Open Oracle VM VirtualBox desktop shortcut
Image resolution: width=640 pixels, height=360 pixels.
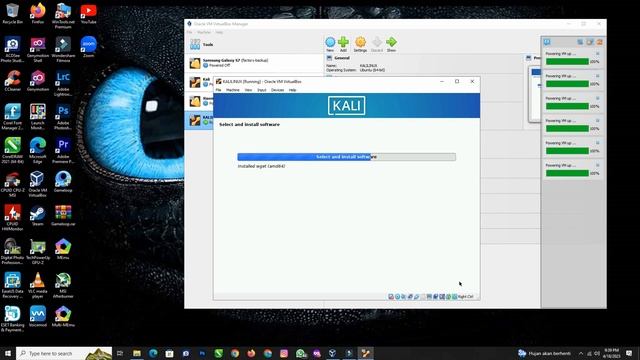(x=38, y=184)
